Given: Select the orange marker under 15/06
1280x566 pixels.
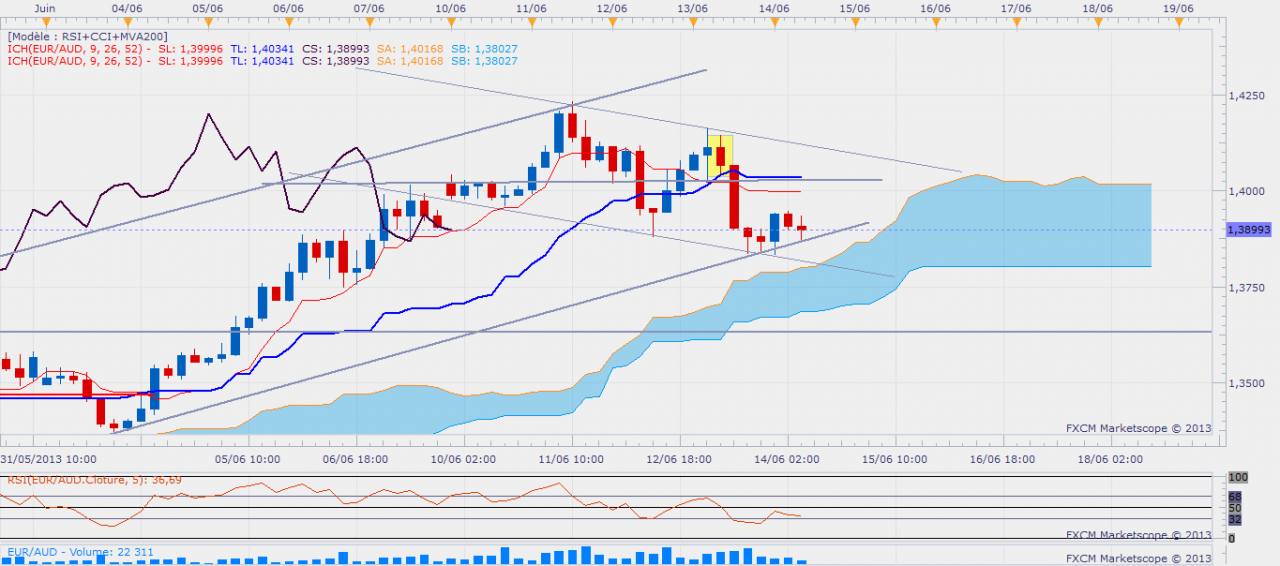Looking at the screenshot, I should point(855,21).
